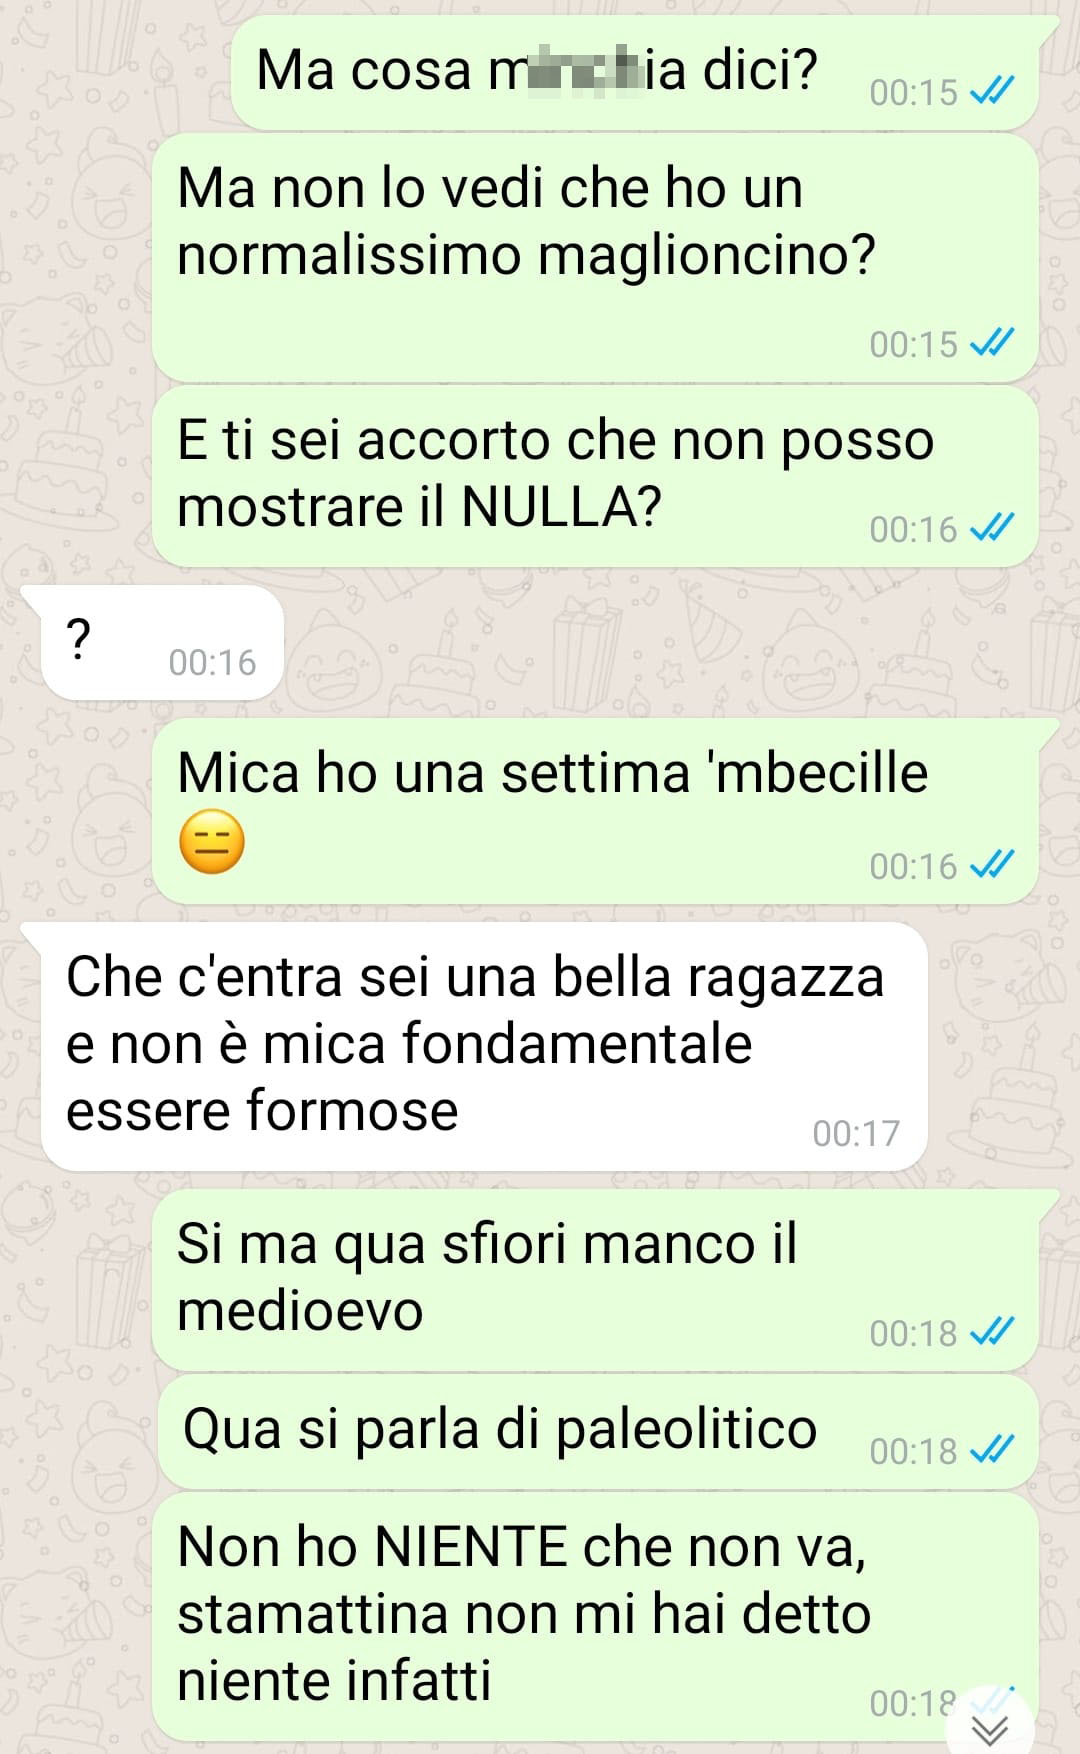Select message 'Qua si parla di paleolitico'

(x=597, y=1432)
